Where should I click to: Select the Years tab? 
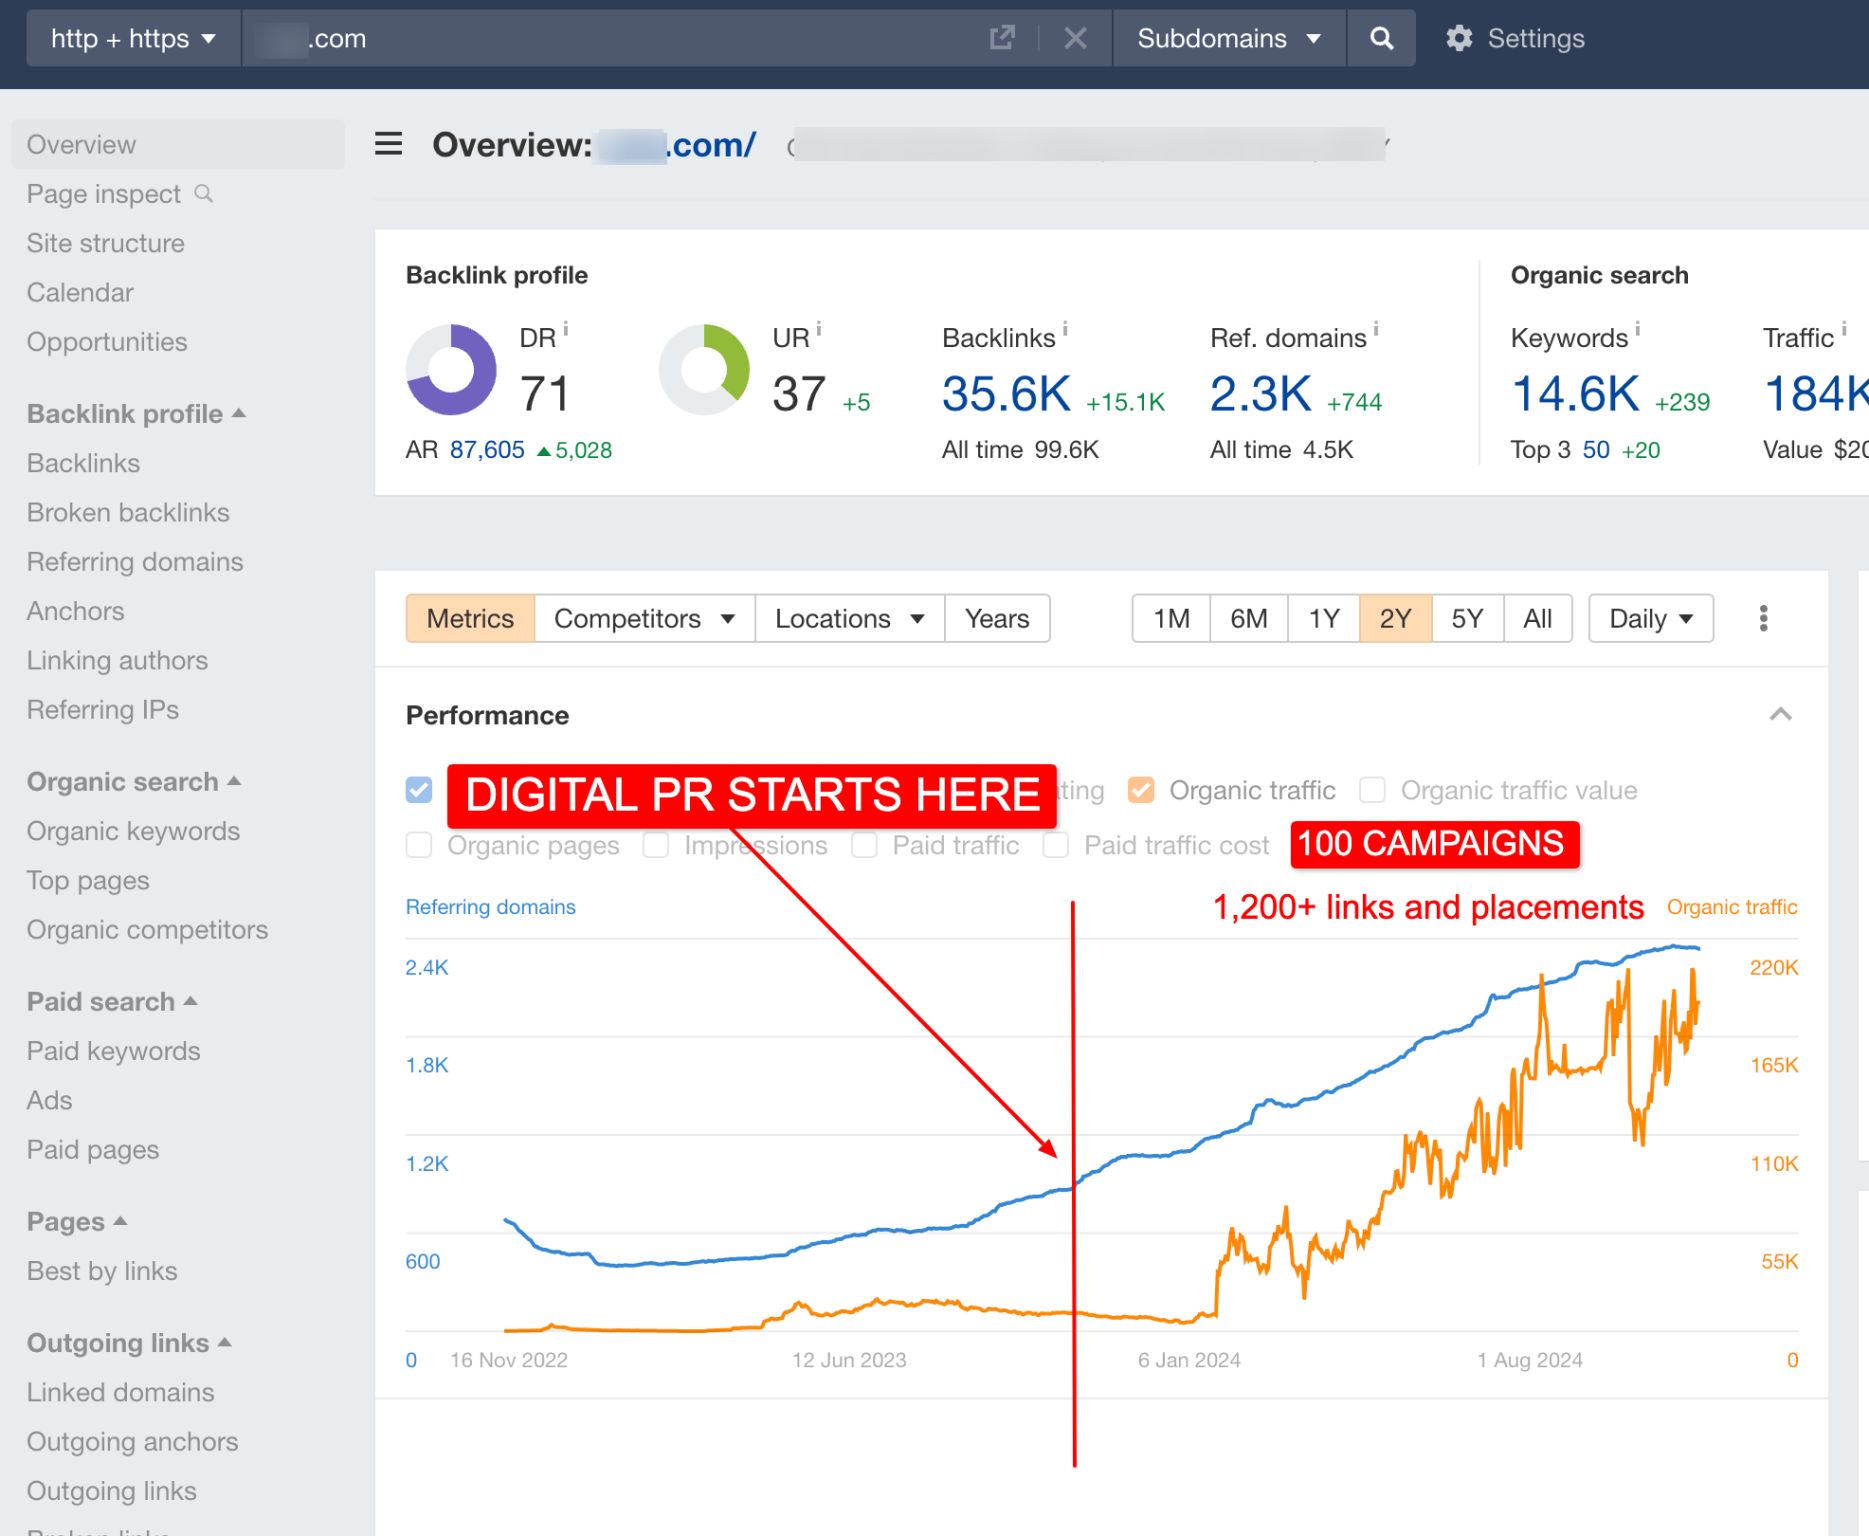pos(997,618)
